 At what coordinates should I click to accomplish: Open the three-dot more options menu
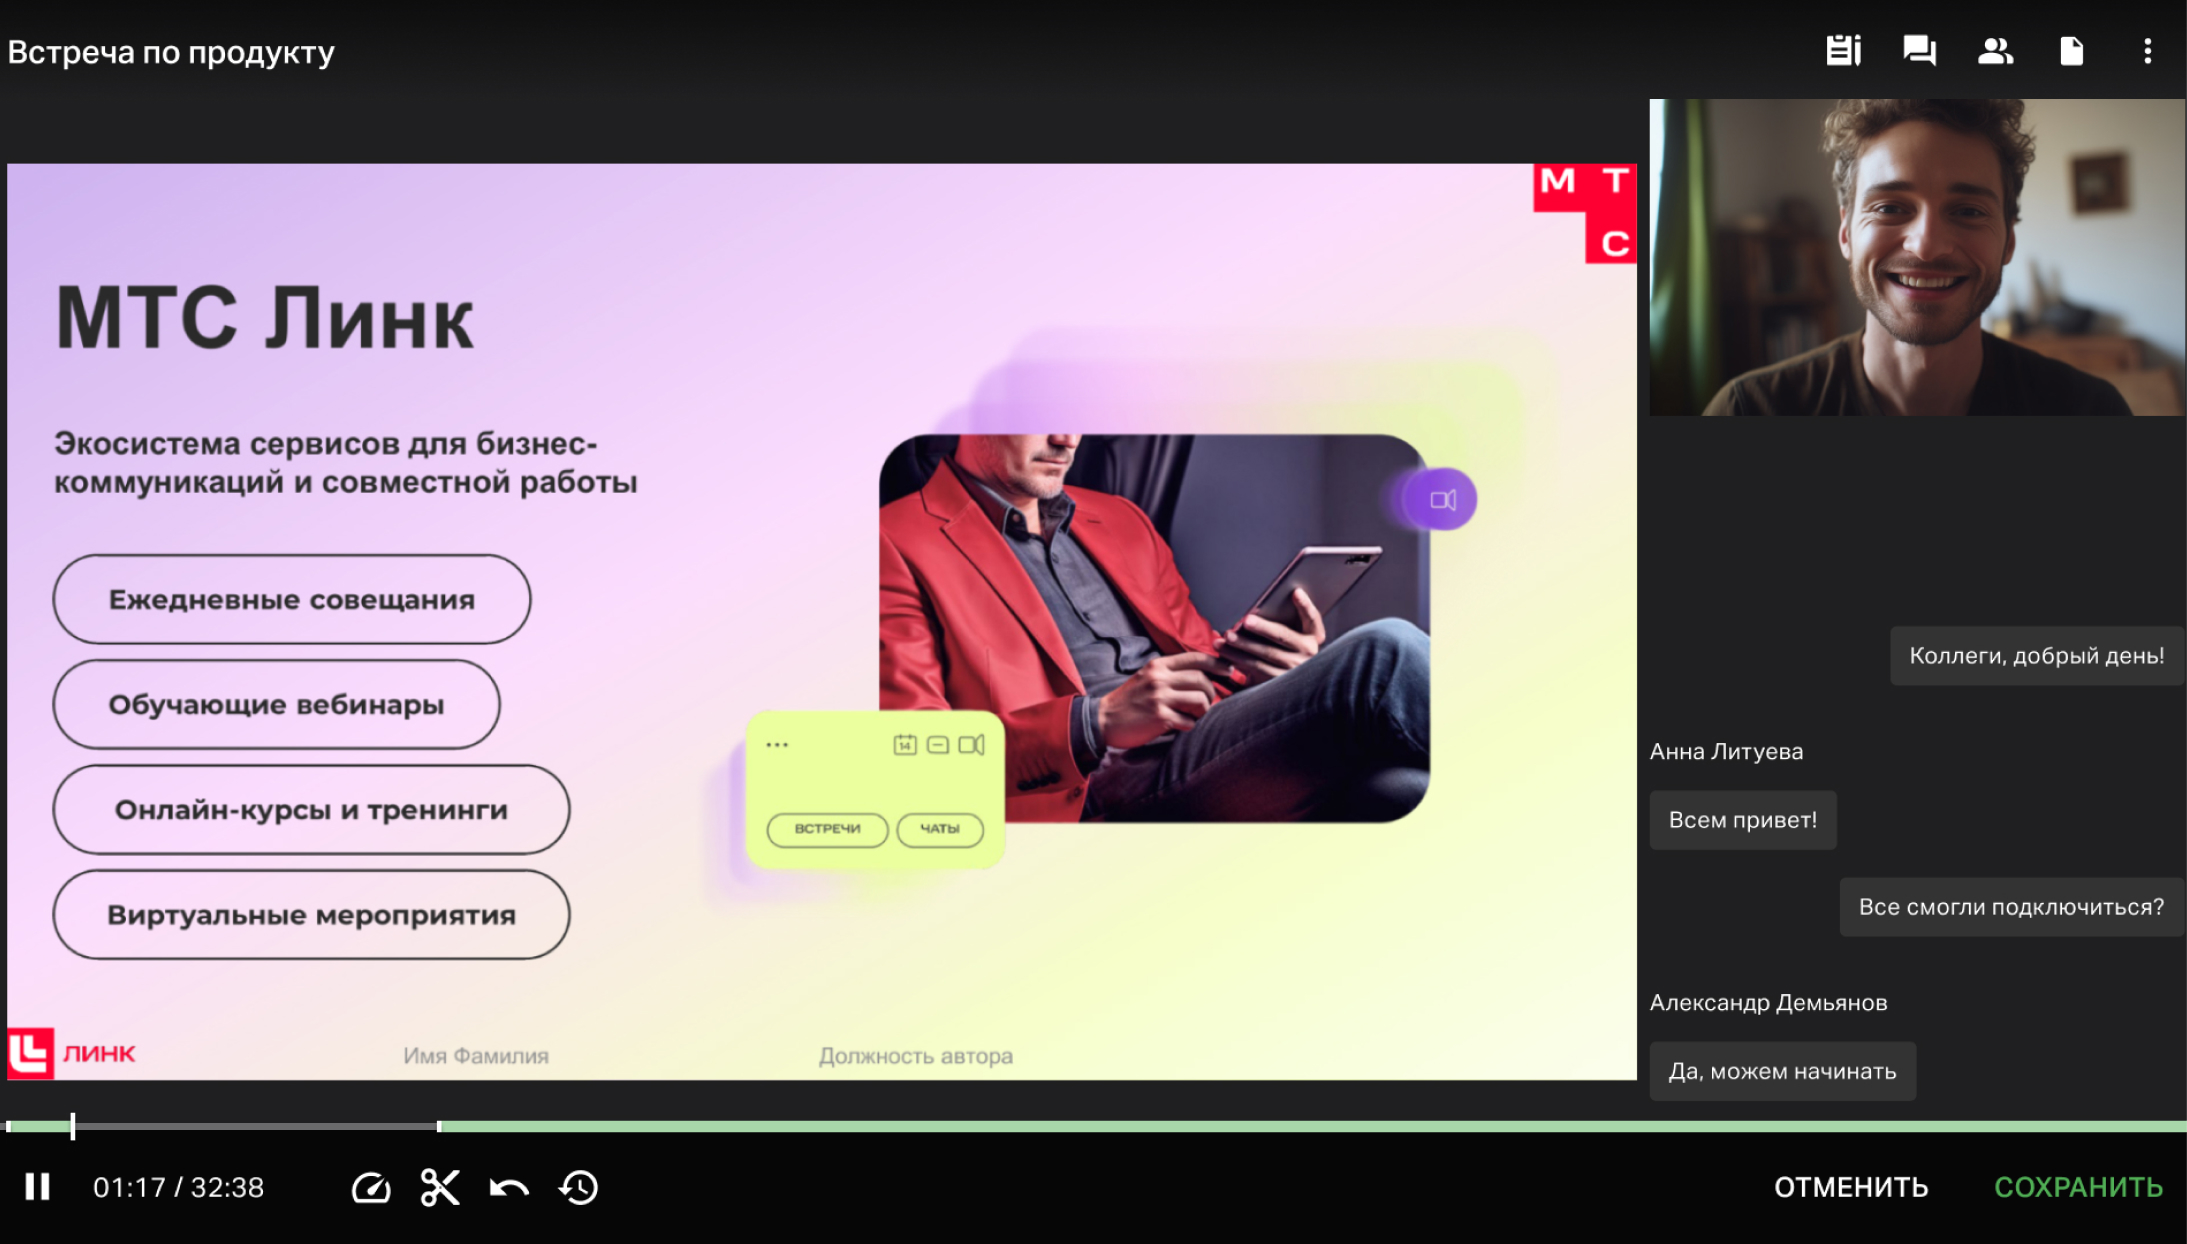[x=2147, y=51]
